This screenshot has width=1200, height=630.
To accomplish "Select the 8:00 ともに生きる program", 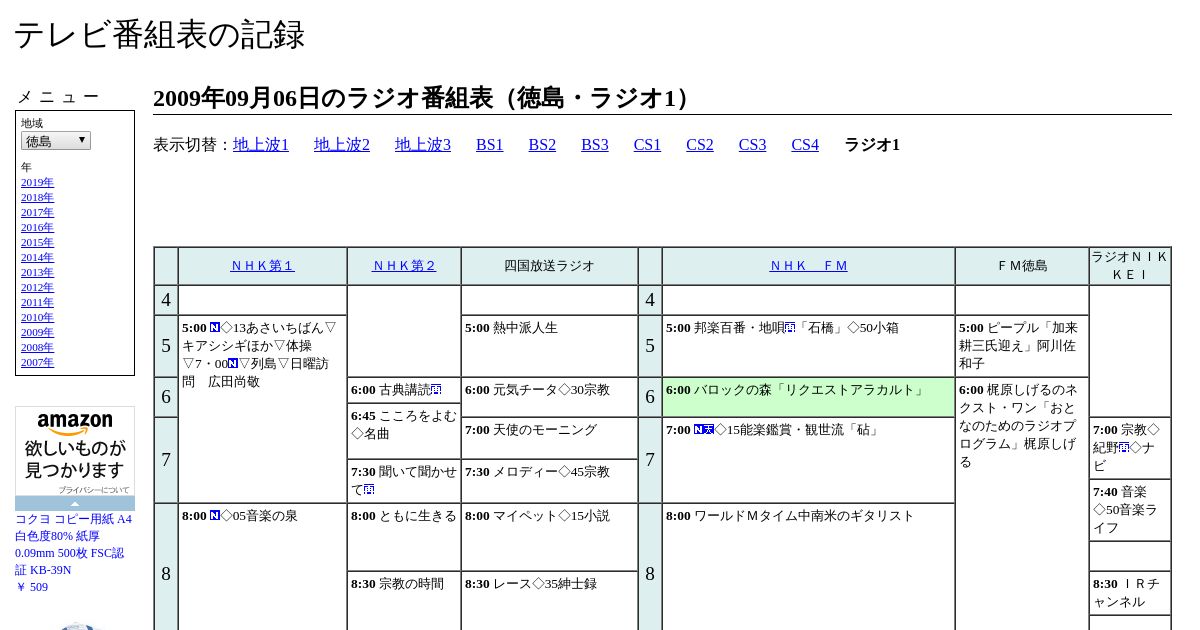I will point(404,537).
